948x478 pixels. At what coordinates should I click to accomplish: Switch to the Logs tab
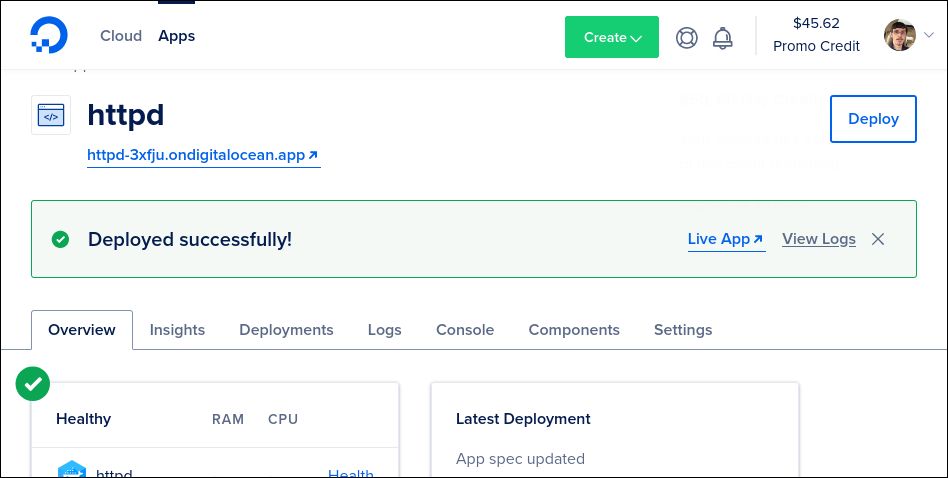[x=385, y=330]
